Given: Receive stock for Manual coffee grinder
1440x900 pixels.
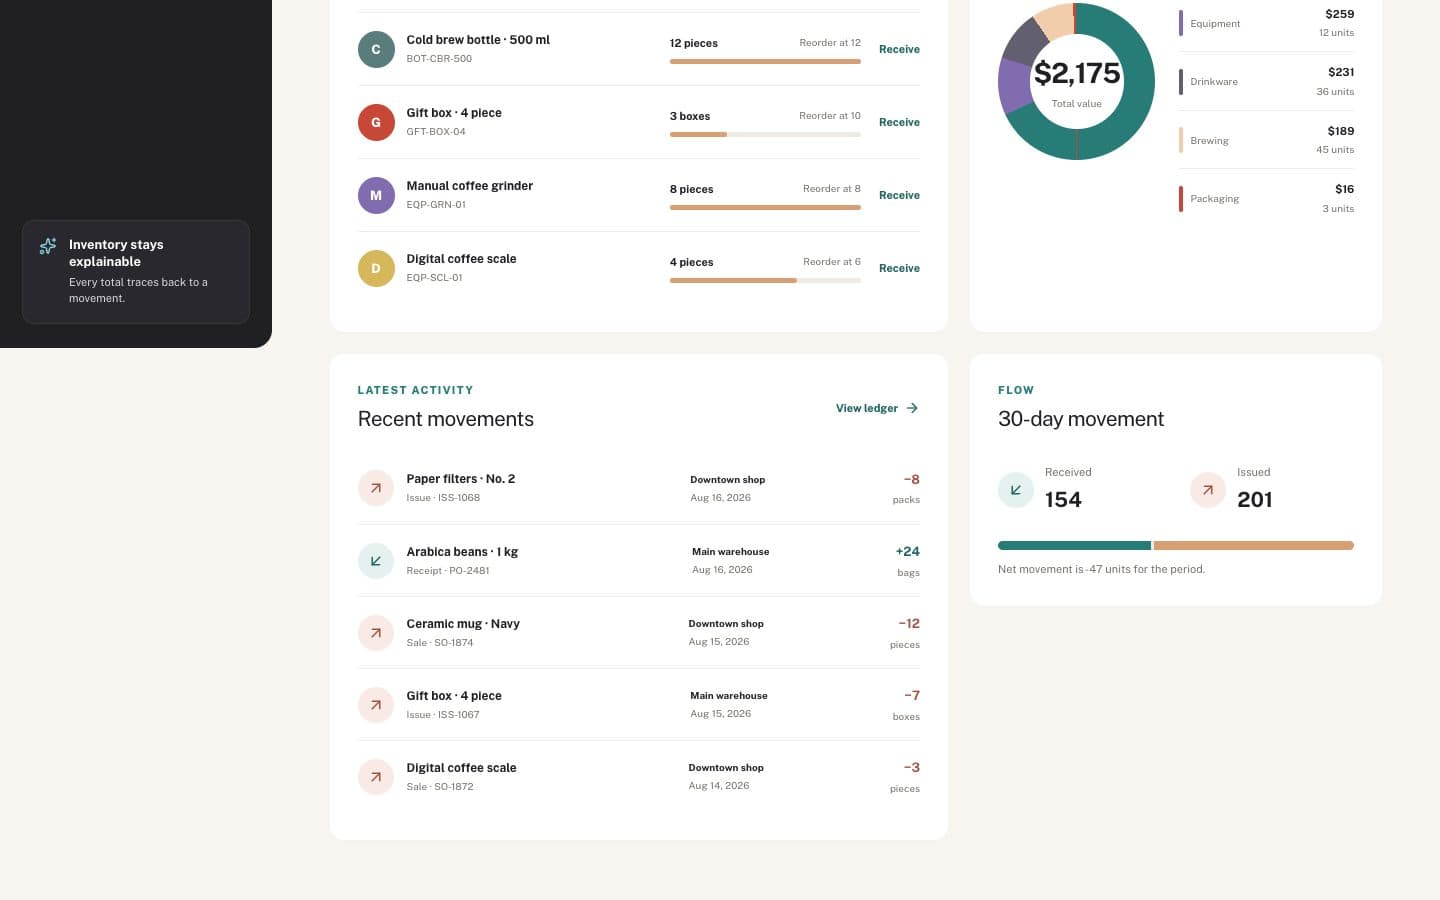Looking at the screenshot, I should [899, 195].
